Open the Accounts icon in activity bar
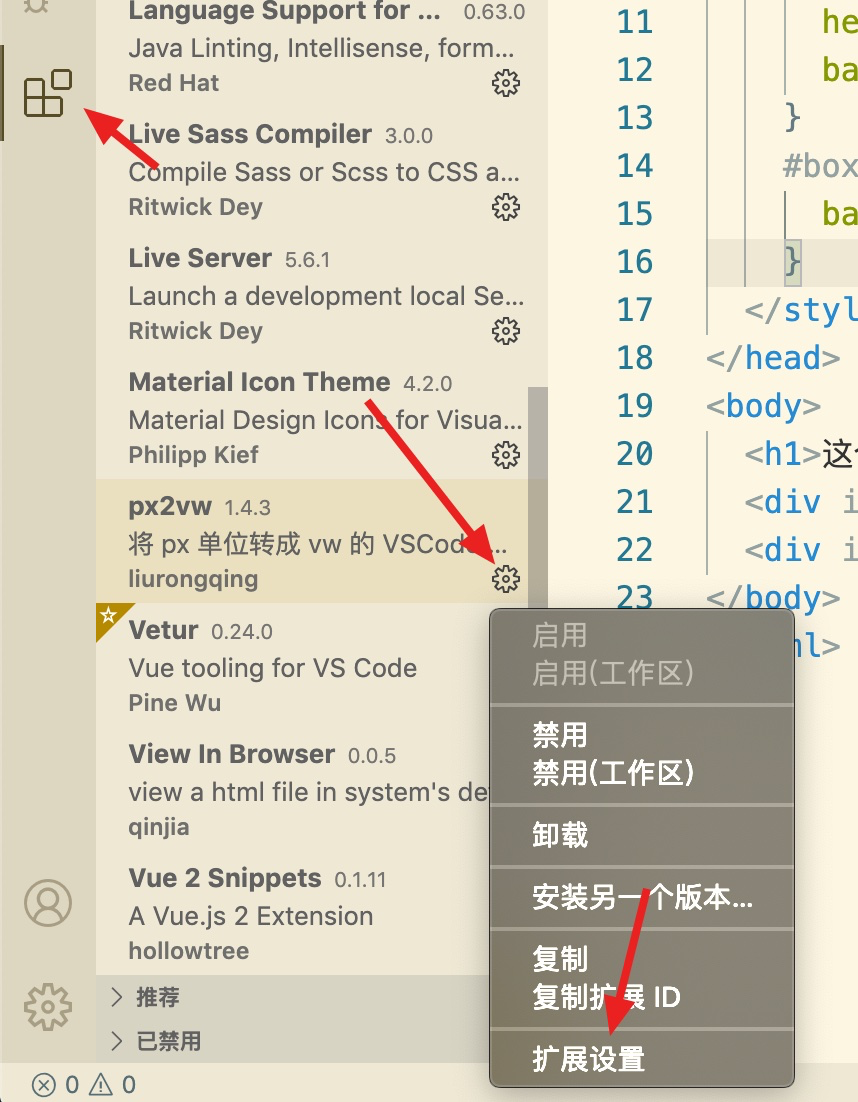The width and height of the screenshot is (858, 1102). click(48, 902)
